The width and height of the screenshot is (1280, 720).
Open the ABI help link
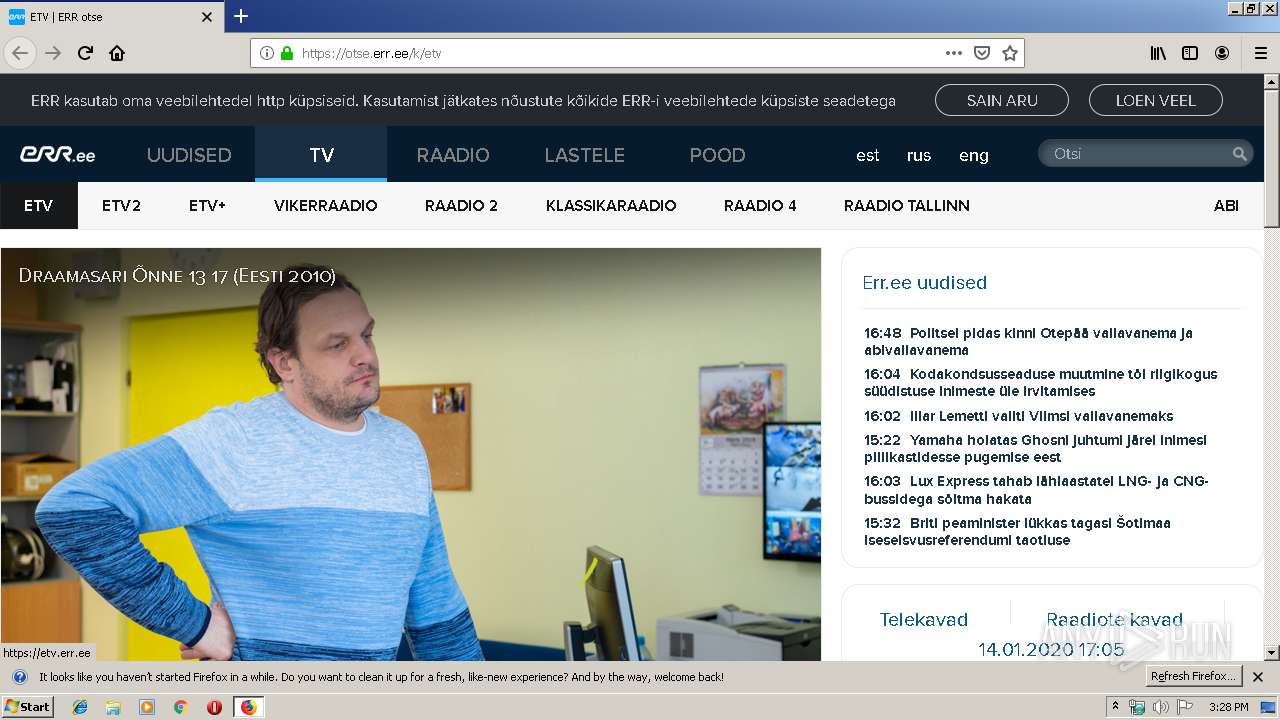point(1226,205)
